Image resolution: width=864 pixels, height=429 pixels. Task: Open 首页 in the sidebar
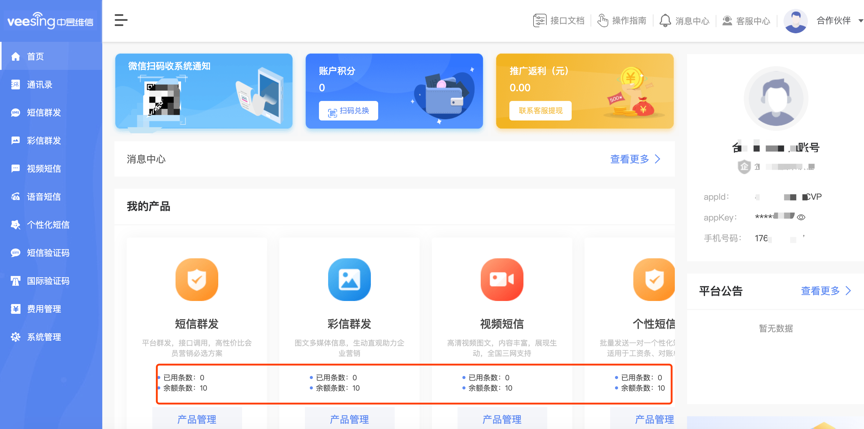51,56
